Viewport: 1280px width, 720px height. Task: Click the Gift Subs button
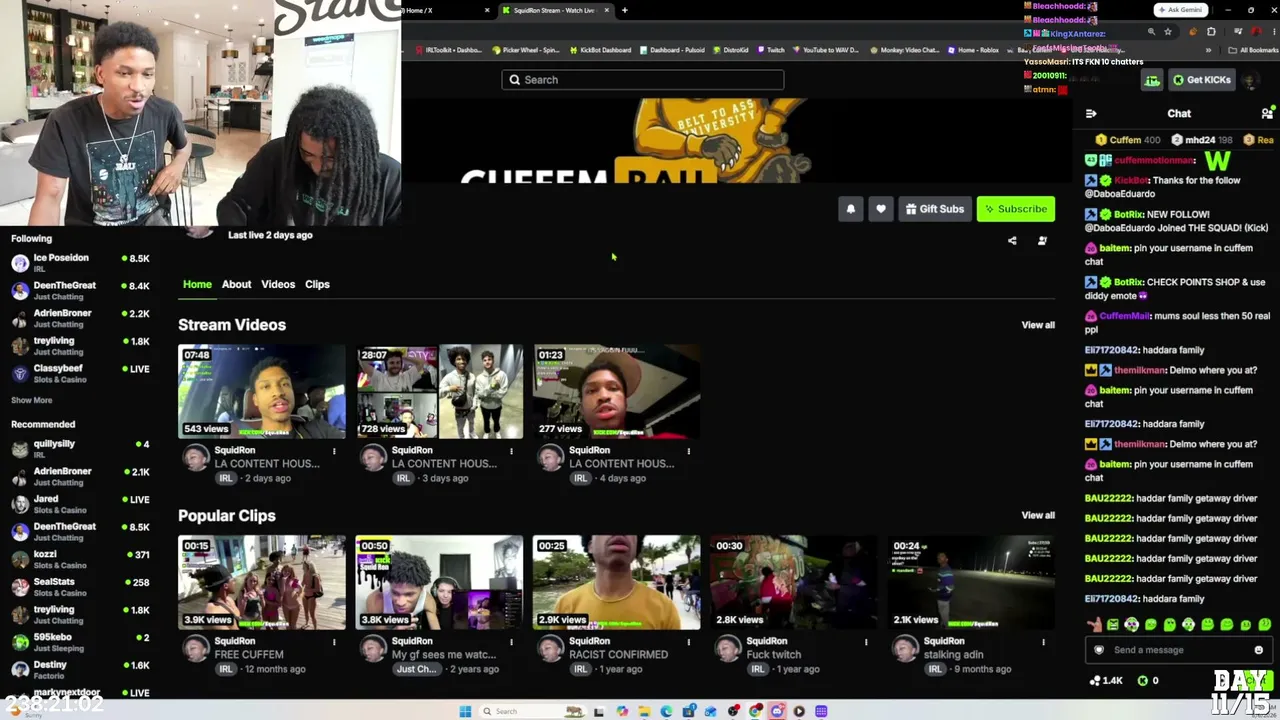click(x=935, y=209)
